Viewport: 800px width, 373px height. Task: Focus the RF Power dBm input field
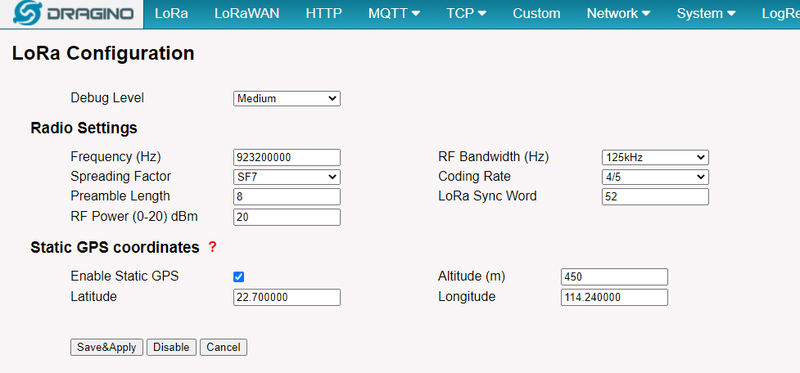pos(287,217)
